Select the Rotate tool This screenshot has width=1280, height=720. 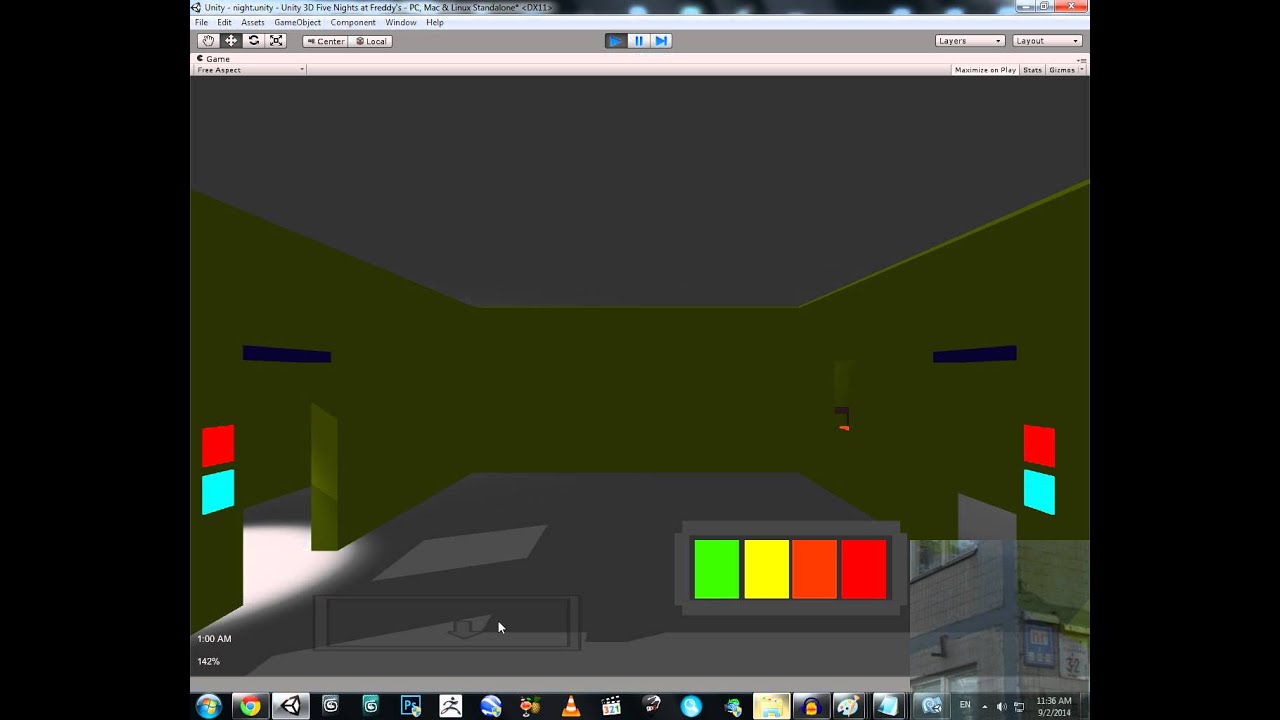click(x=254, y=41)
